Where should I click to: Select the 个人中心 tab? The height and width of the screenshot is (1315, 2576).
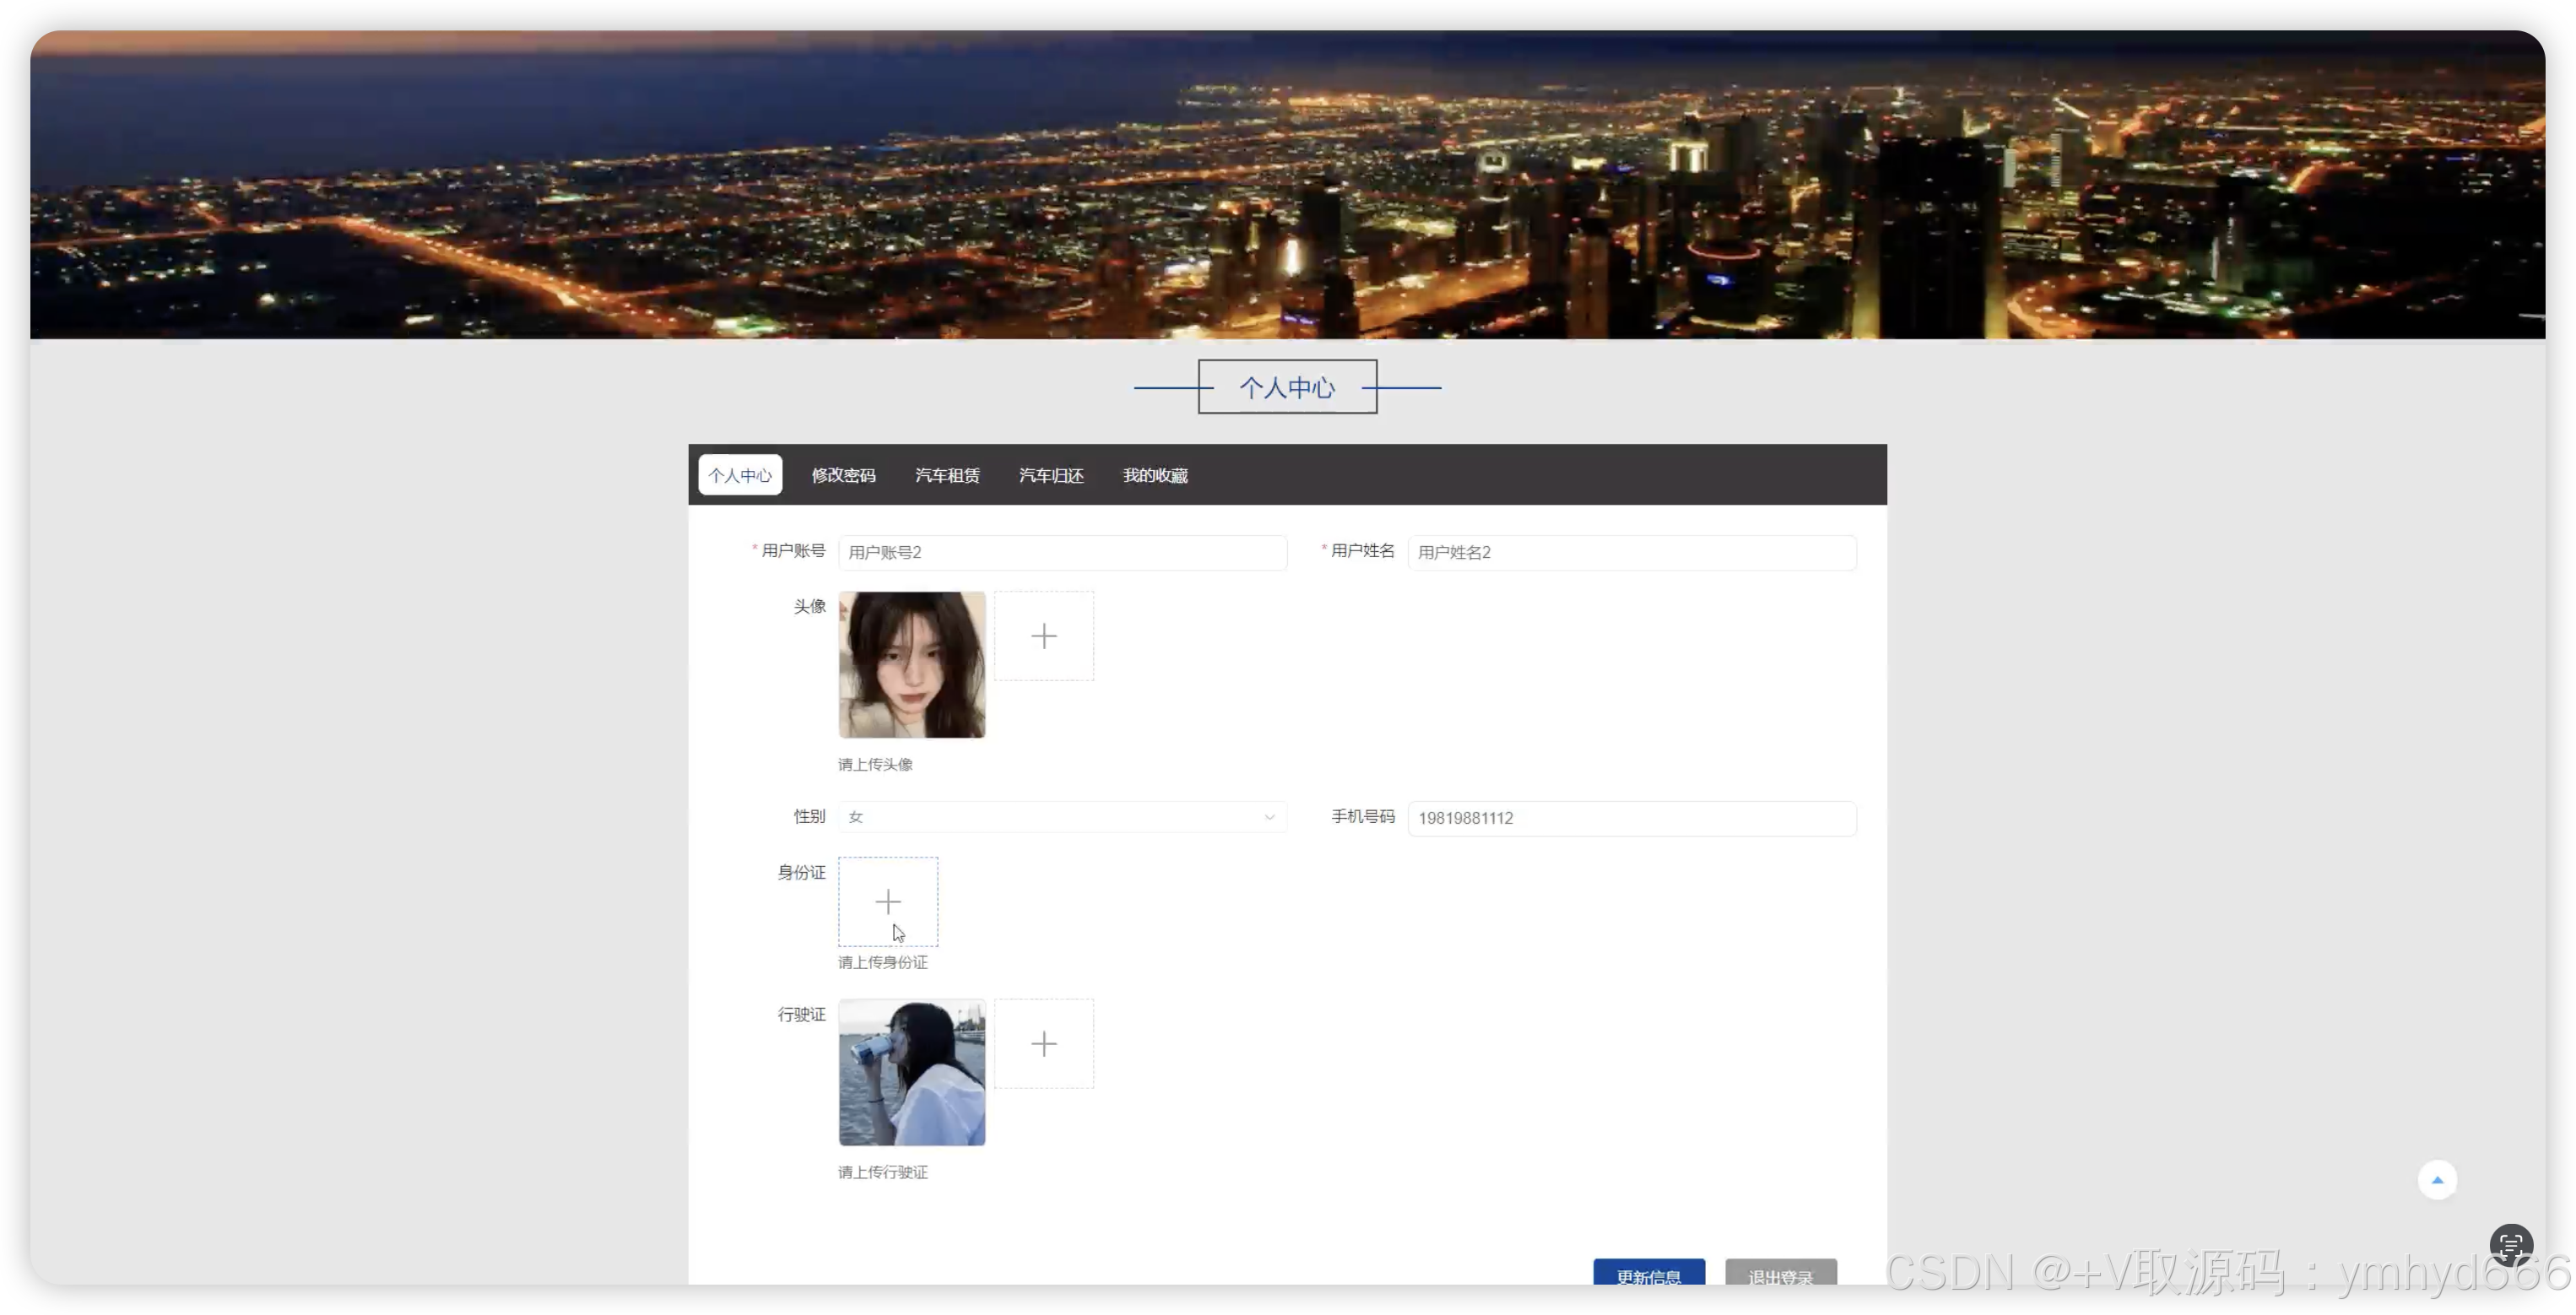point(740,475)
